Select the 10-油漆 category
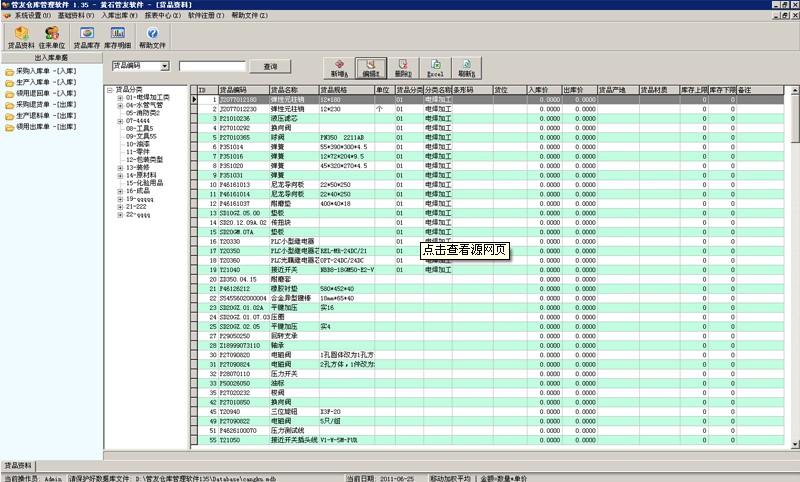The image size is (800, 482). click(x=138, y=144)
